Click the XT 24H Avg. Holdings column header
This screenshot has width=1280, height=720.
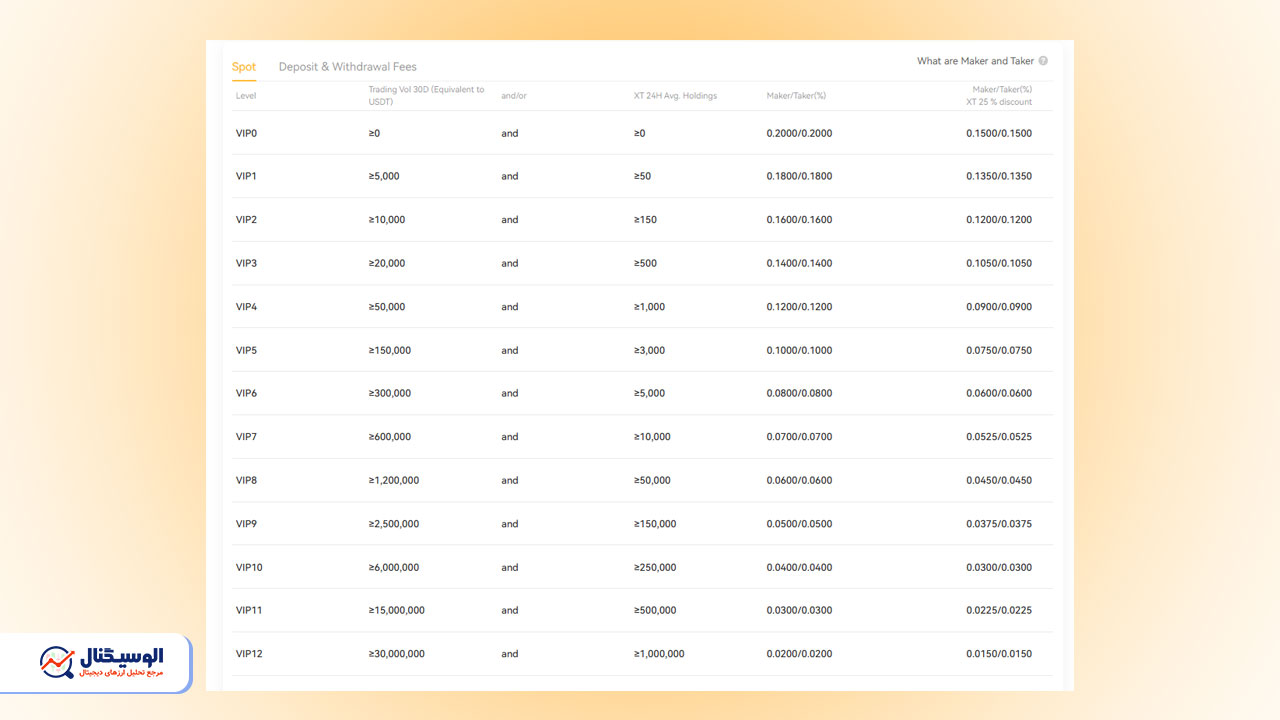tap(675, 96)
